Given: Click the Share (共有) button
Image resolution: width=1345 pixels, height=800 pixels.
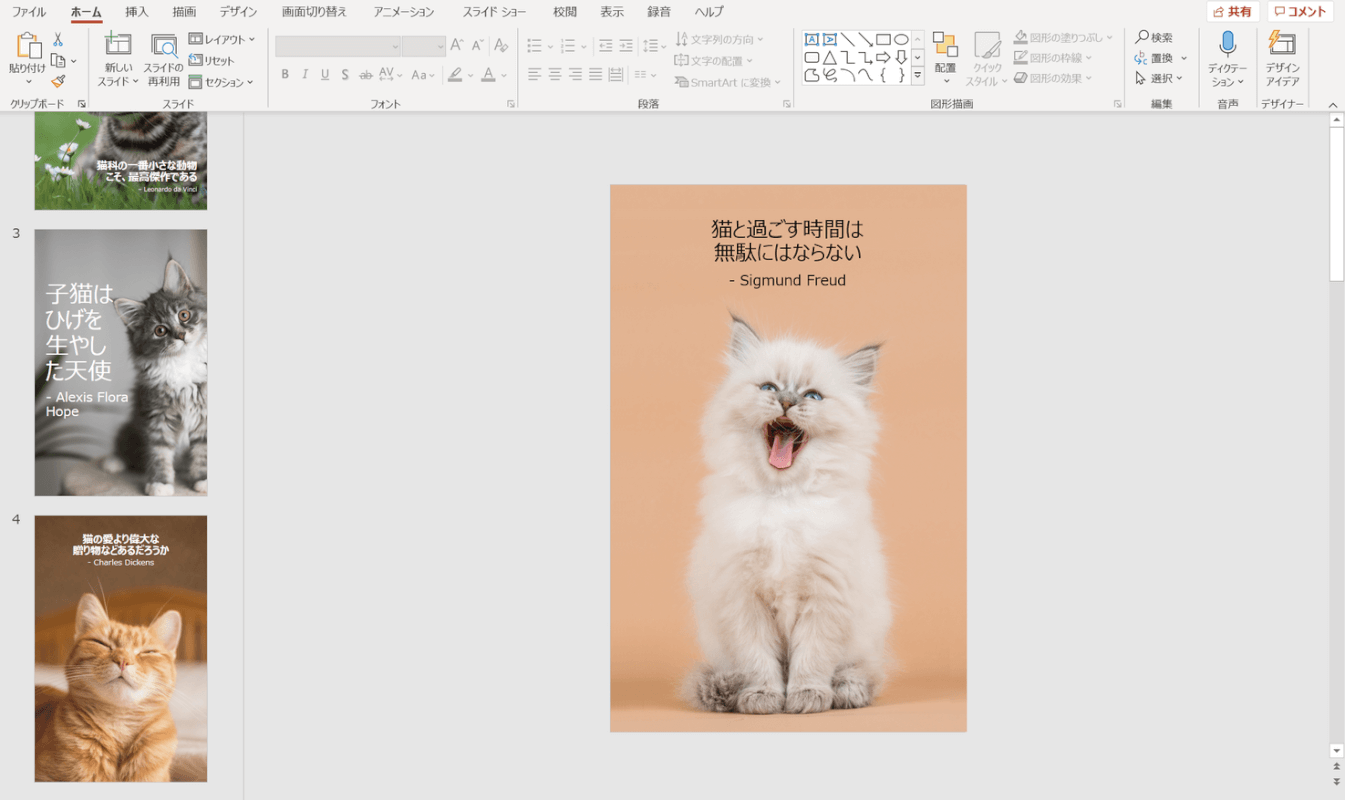Looking at the screenshot, I should pos(1233,12).
